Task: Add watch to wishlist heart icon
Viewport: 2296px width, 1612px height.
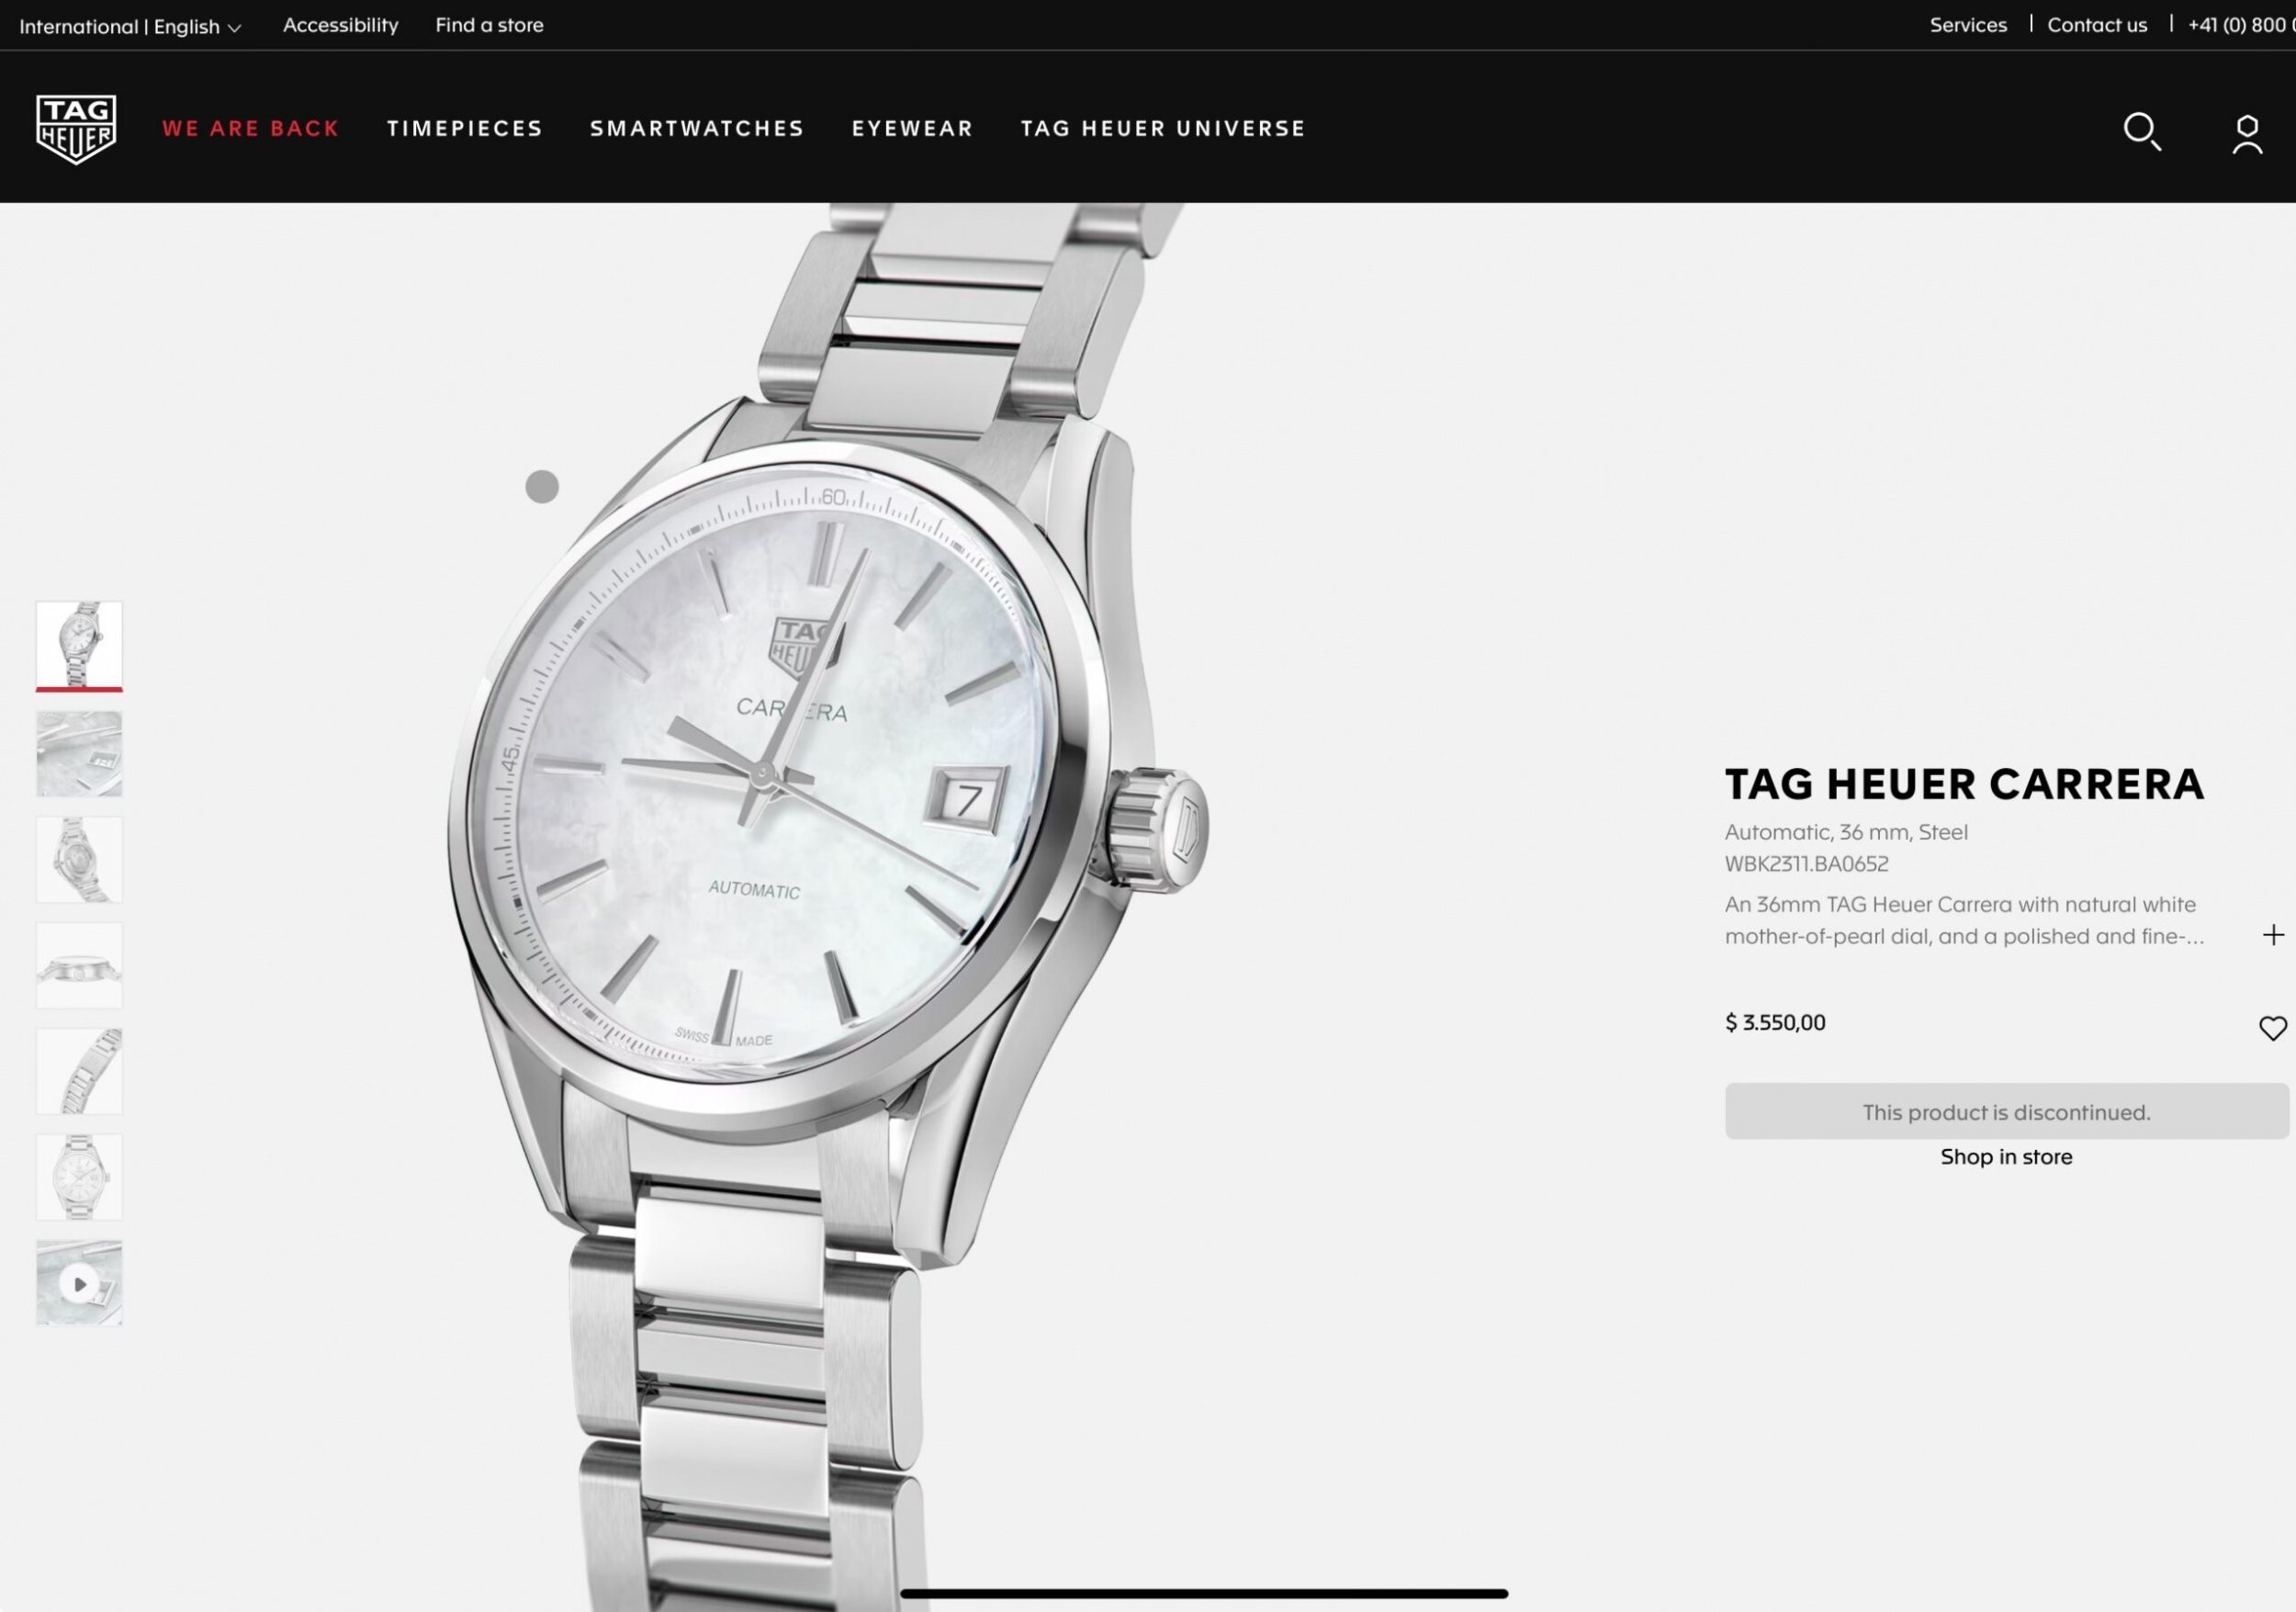Action: [2272, 1028]
